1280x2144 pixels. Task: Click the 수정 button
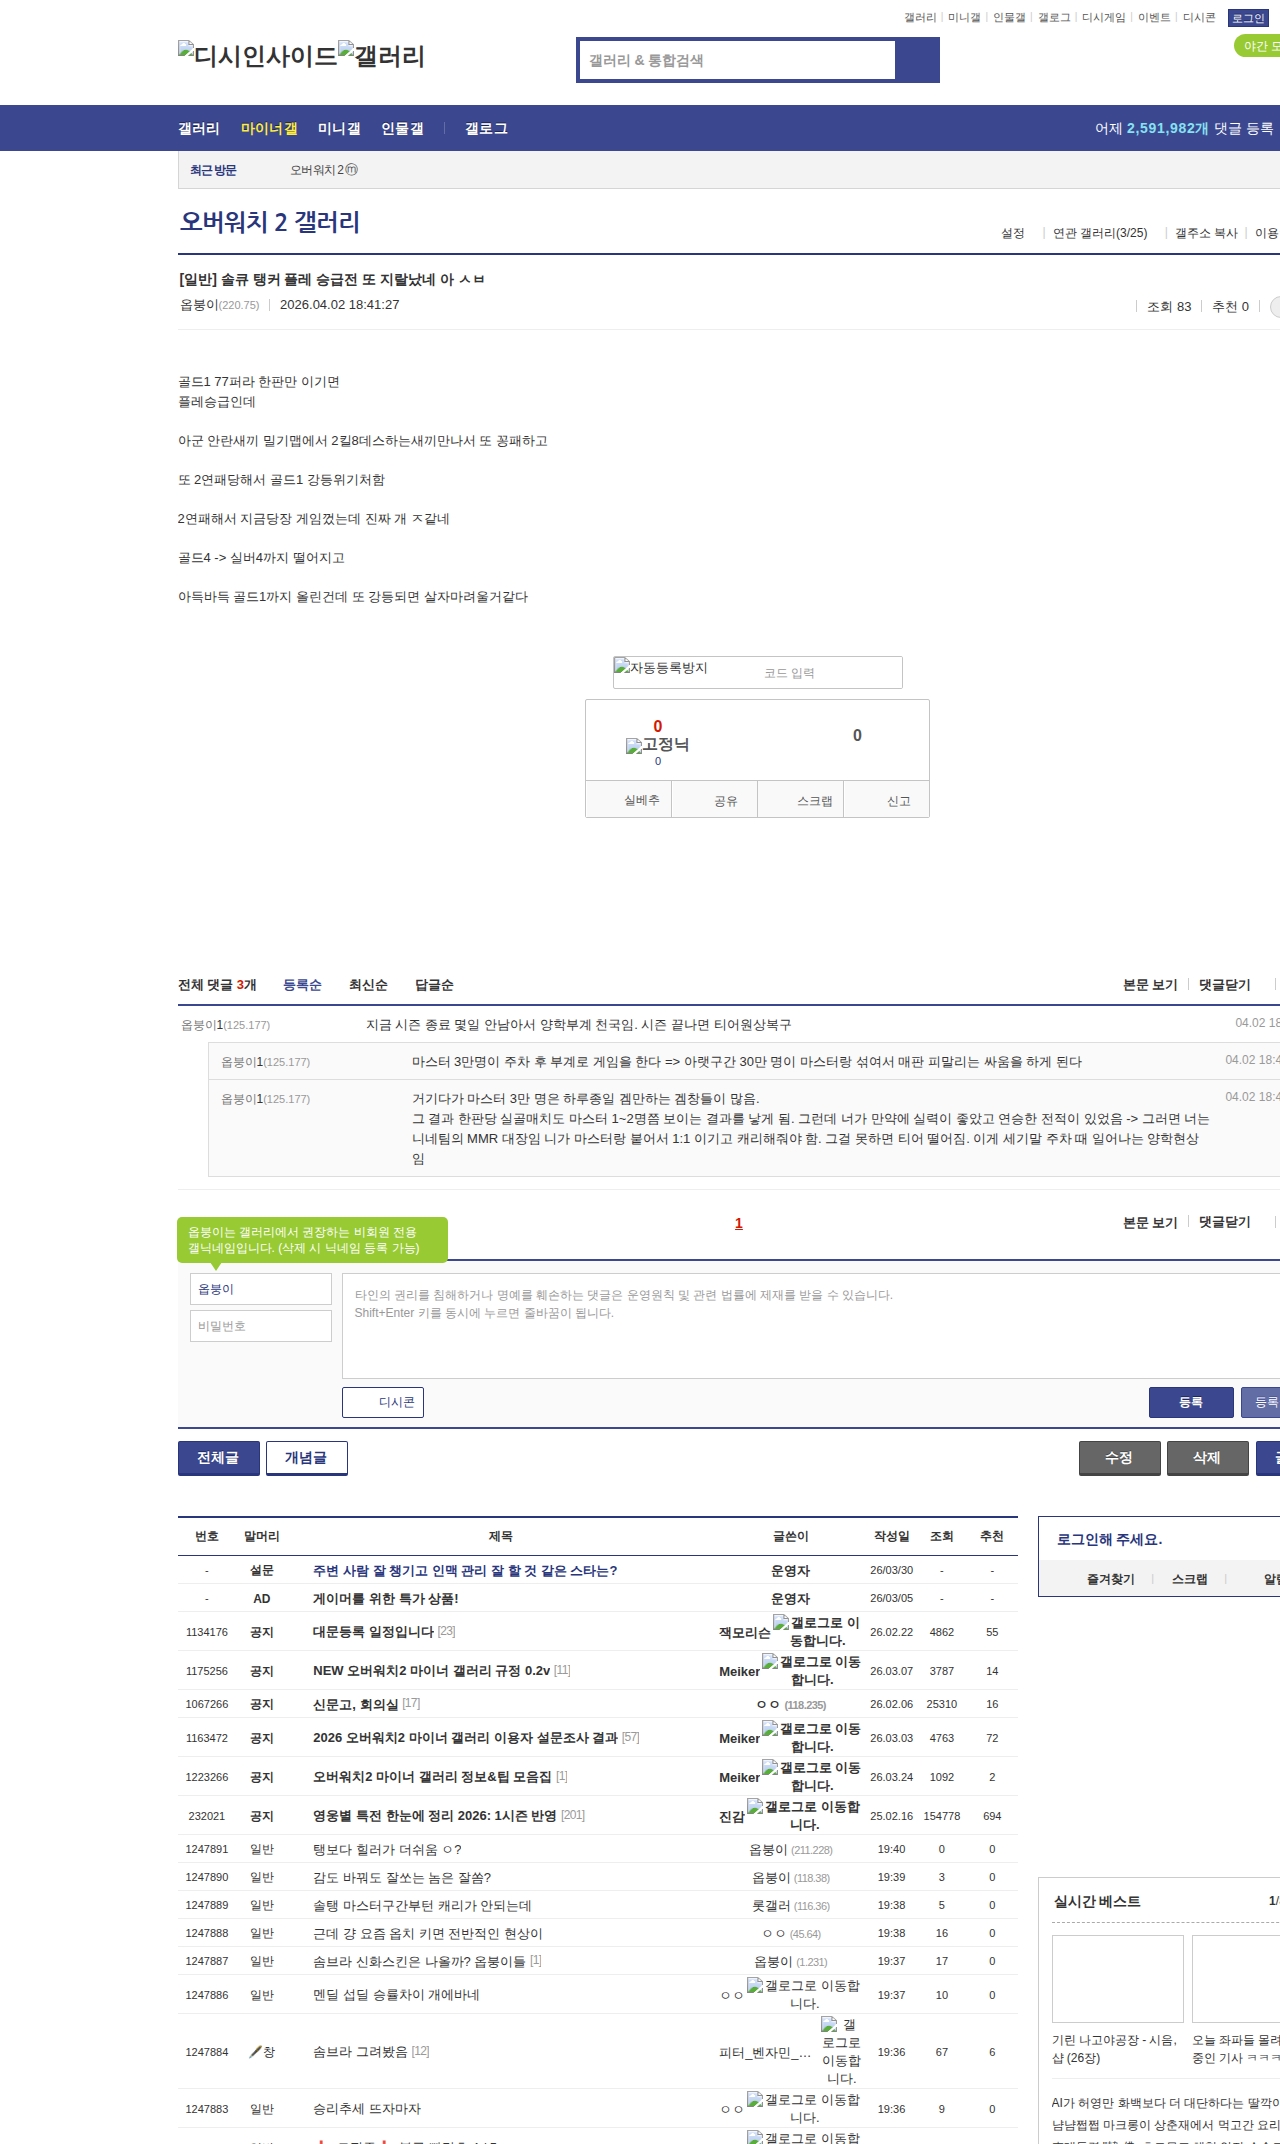(x=1120, y=1458)
